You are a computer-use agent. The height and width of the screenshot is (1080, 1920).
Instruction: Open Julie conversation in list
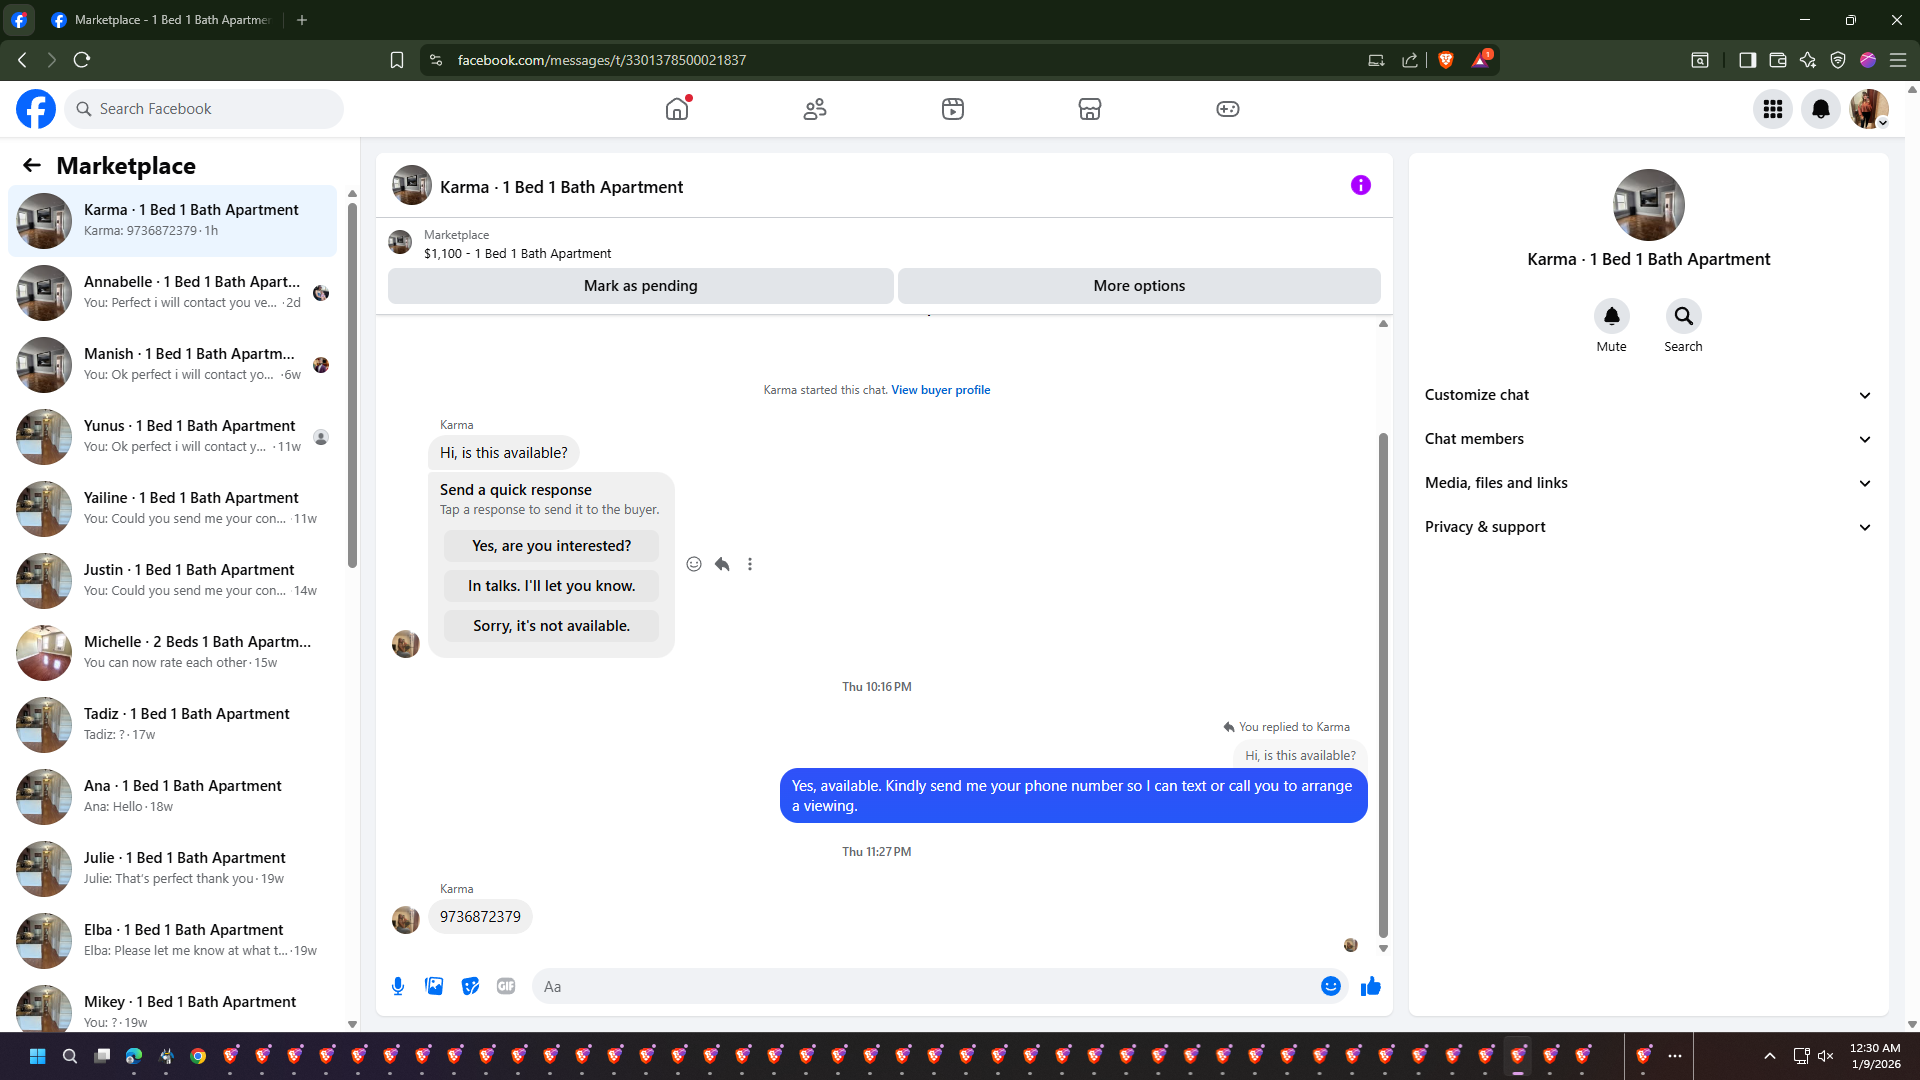point(173,869)
